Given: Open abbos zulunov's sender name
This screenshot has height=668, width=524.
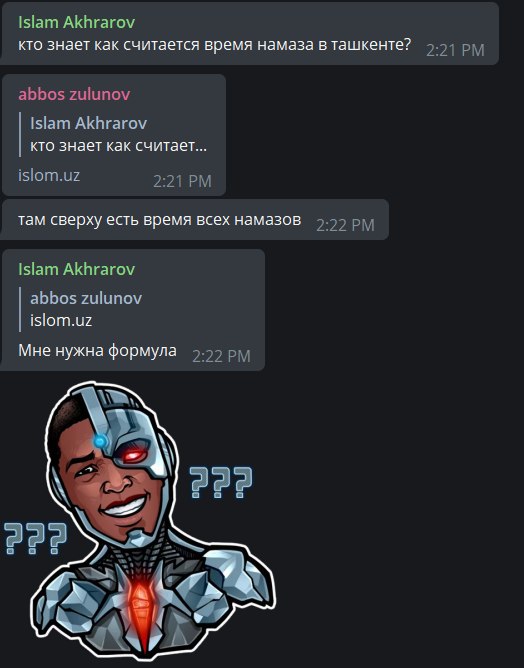Looking at the screenshot, I should pos(74,94).
